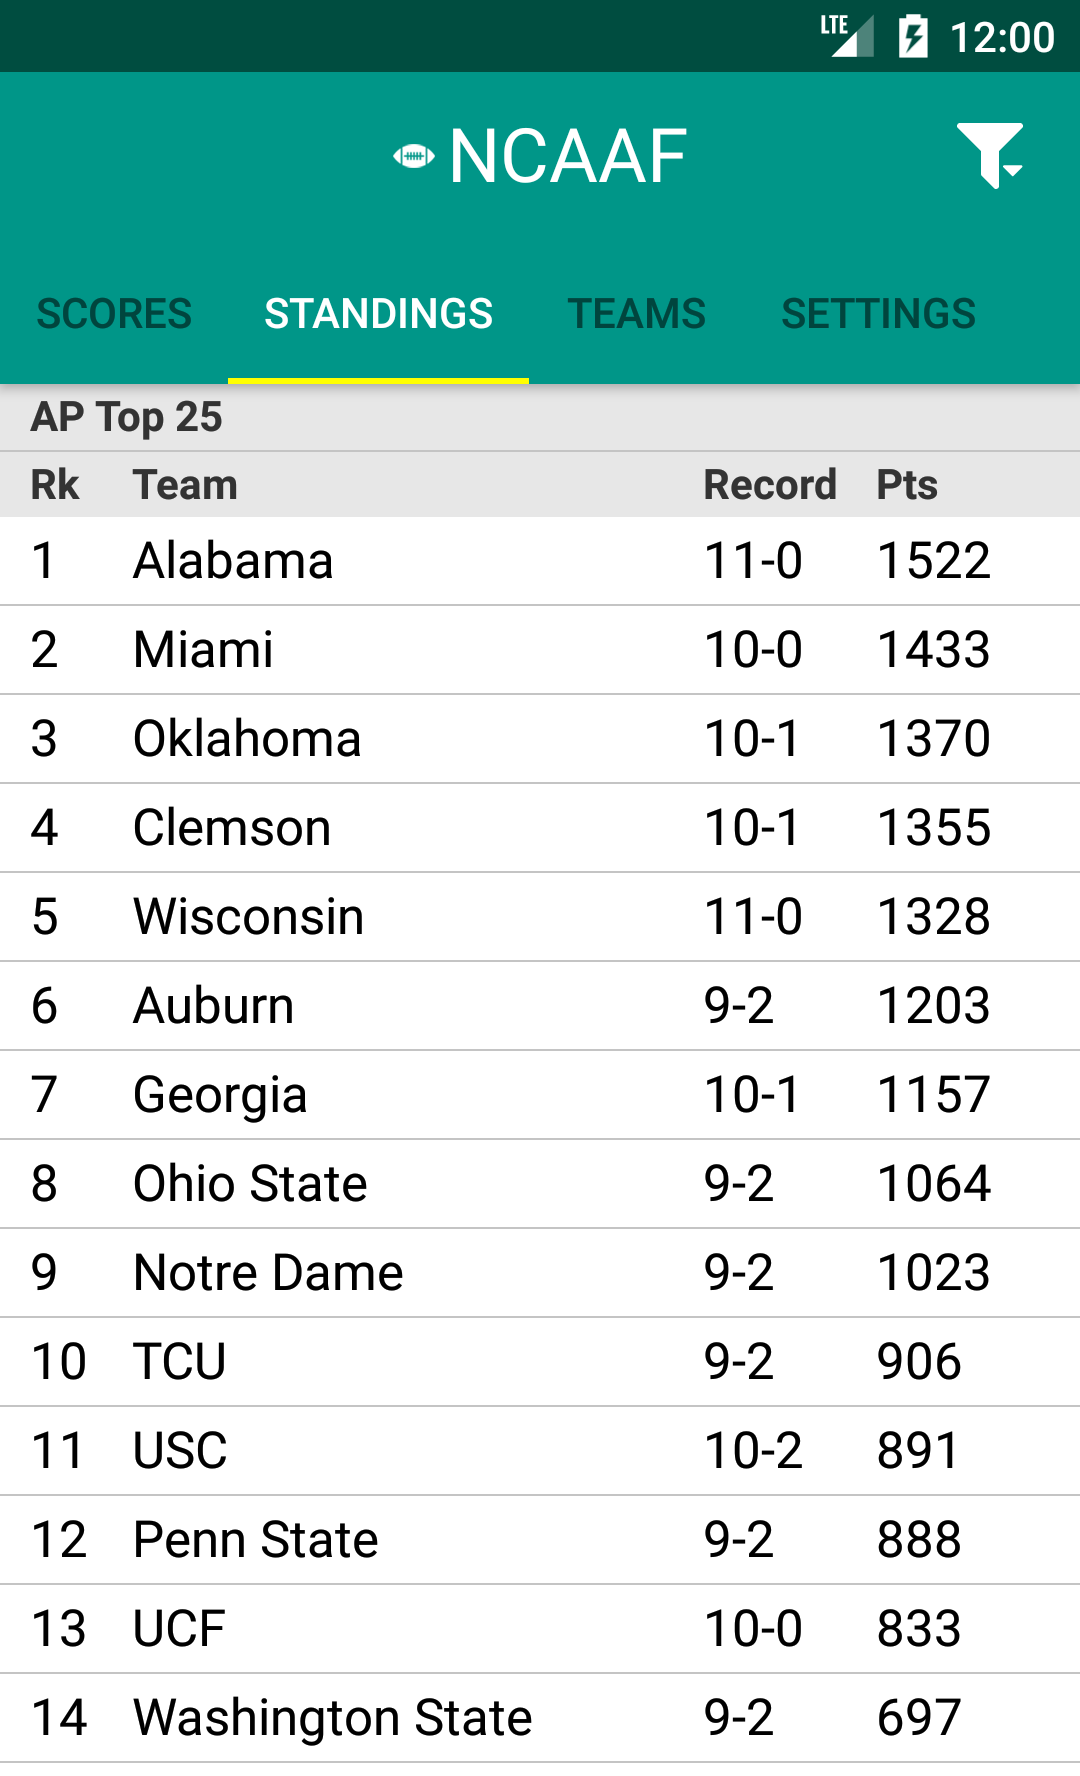Open the filter dropdown icon
The width and height of the screenshot is (1080, 1776).
(990, 156)
